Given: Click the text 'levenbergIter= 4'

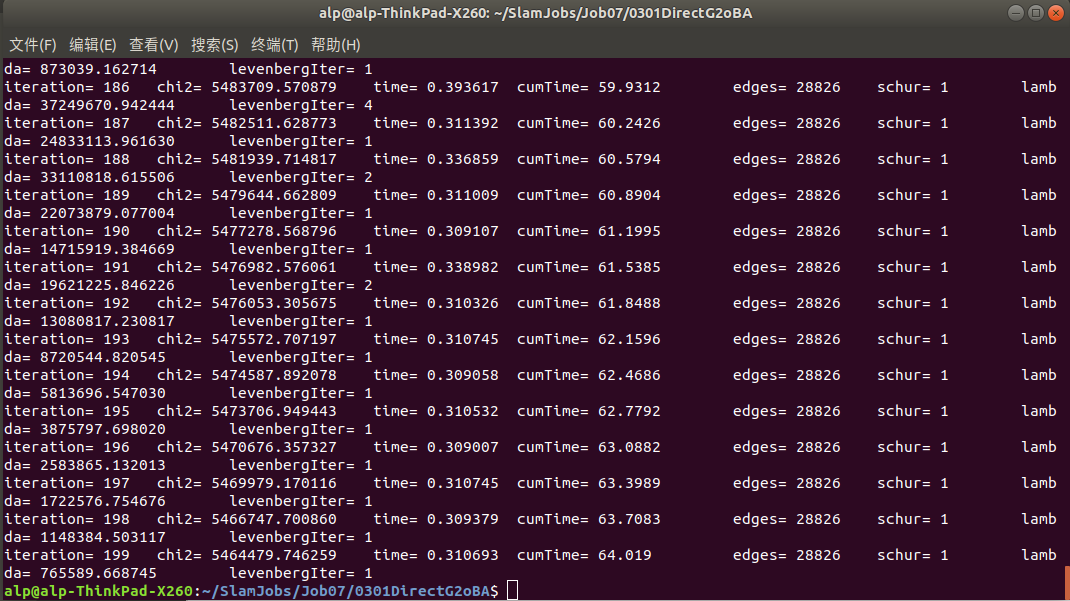Looking at the screenshot, I should 301,106.
